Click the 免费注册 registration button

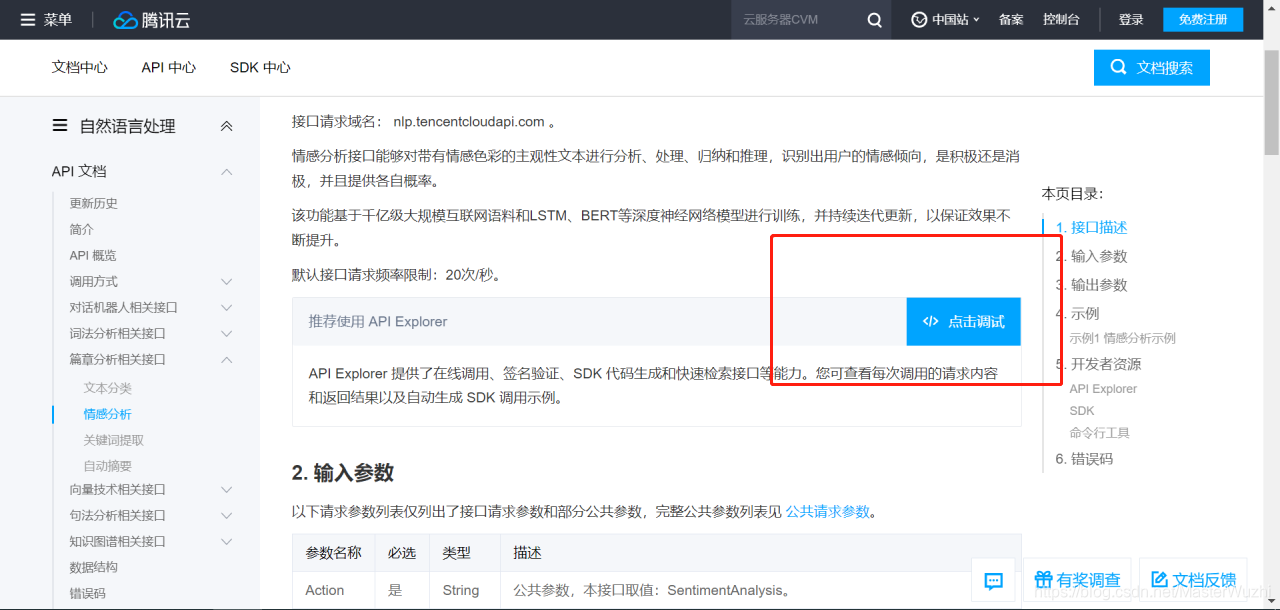[x=1202, y=18]
